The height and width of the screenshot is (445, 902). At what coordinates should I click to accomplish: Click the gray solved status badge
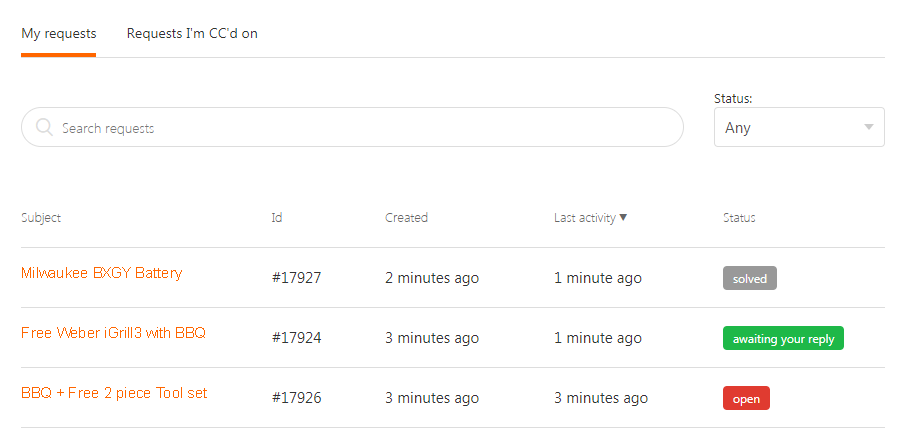(750, 278)
